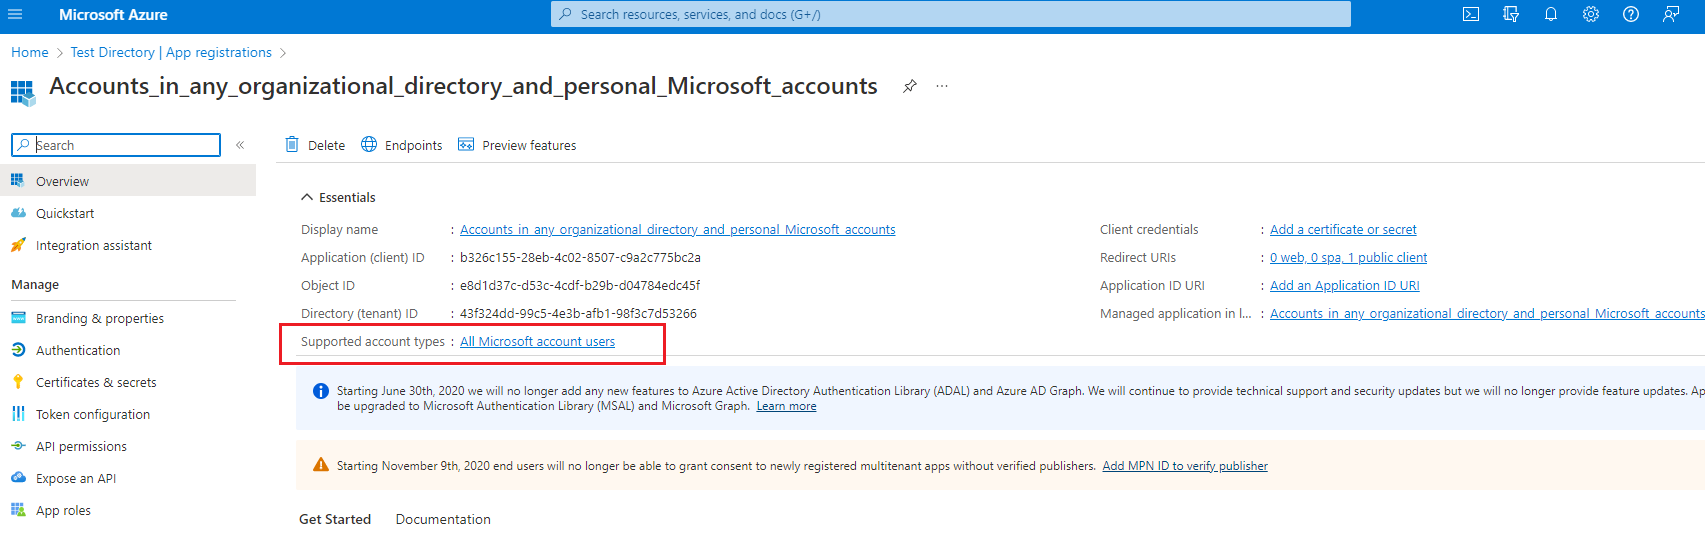Viewport: 1705px width, 533px height.
Task: Click the Expose an API cloud icon
Action: tap(18, 477)
